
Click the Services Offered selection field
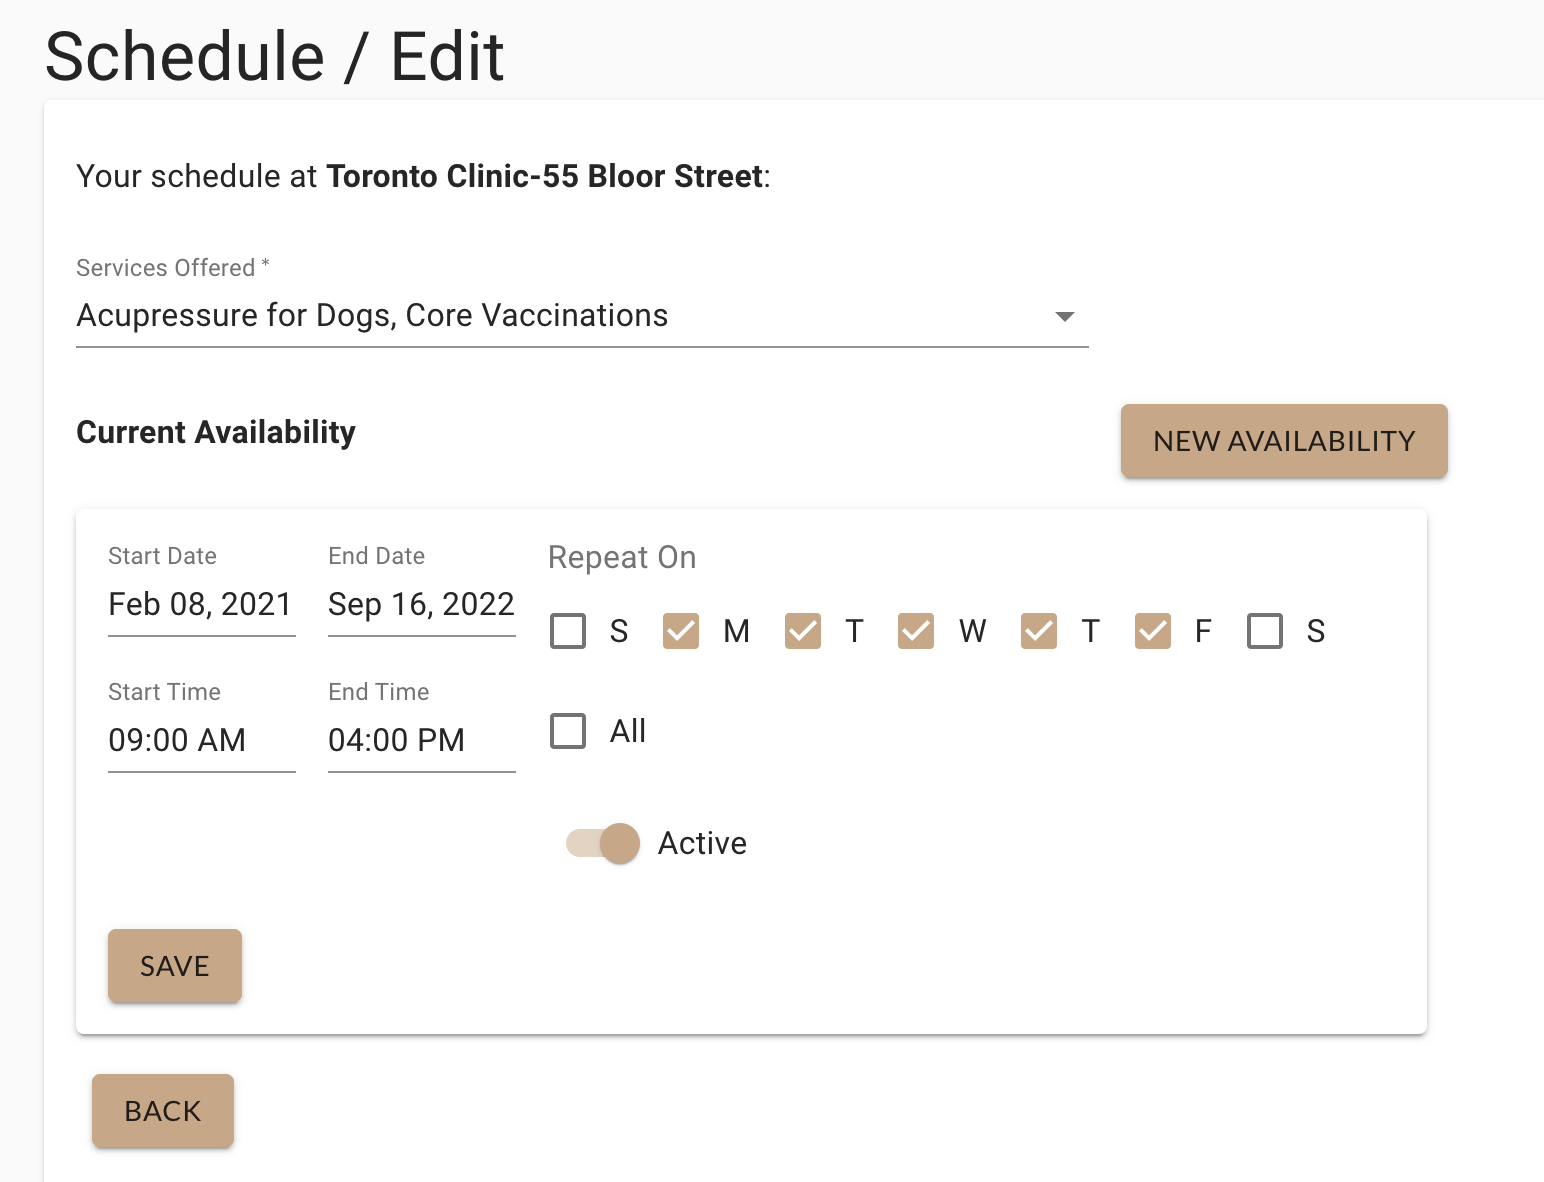click(x=560, y=316)
